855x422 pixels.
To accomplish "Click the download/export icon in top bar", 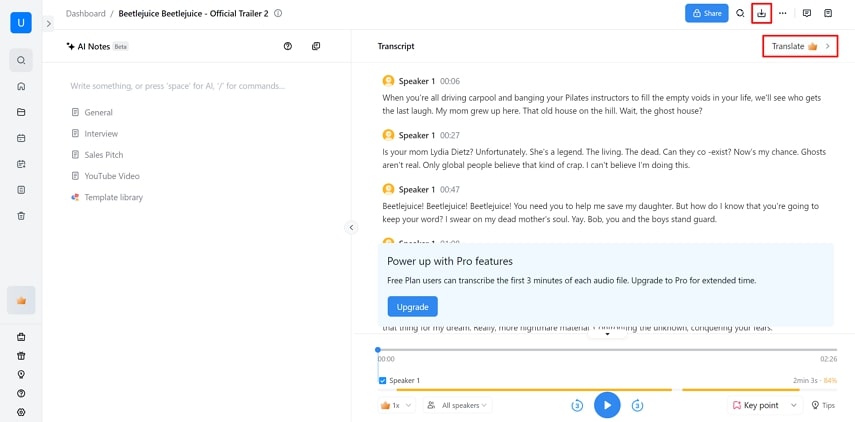I will [x=762, y=13].
